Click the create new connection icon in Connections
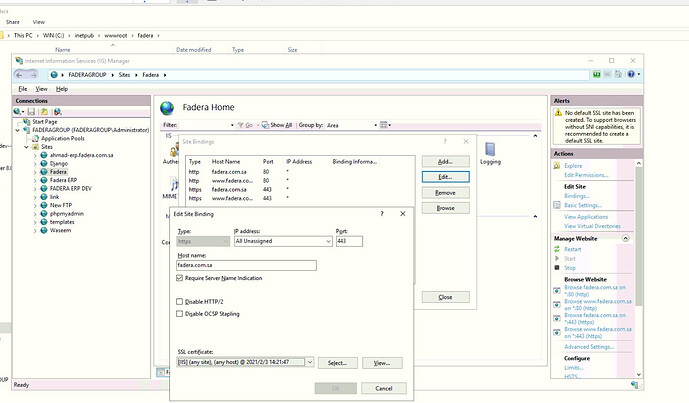 tap(18, 112)
